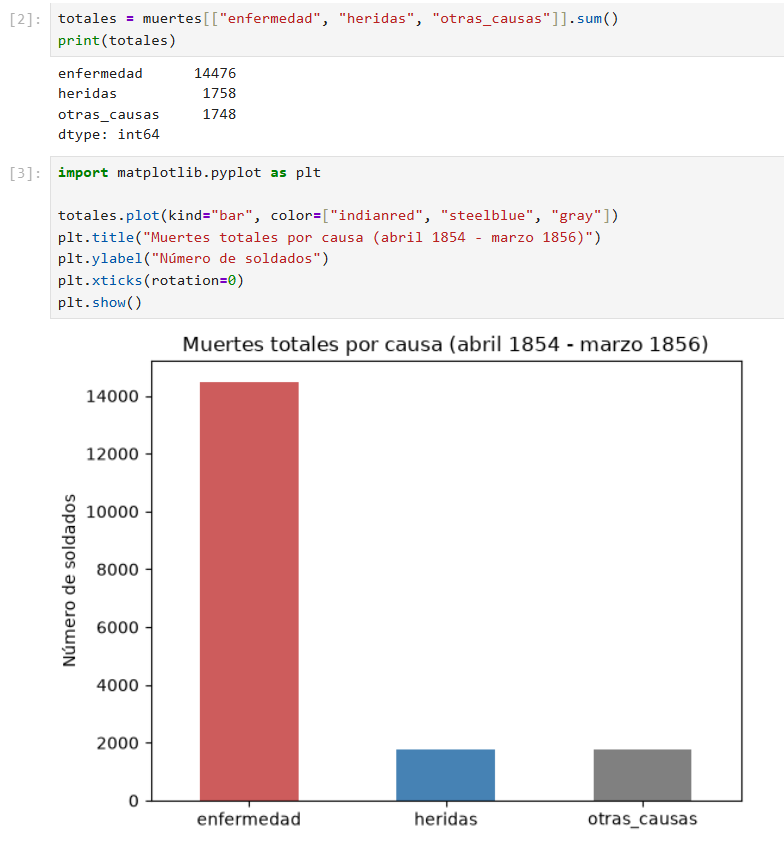Viewport: 784px width, 843px height.
Task: Click the chart title Muertes totales por causa
Action: pyautogui.click(x=445, y=344)
